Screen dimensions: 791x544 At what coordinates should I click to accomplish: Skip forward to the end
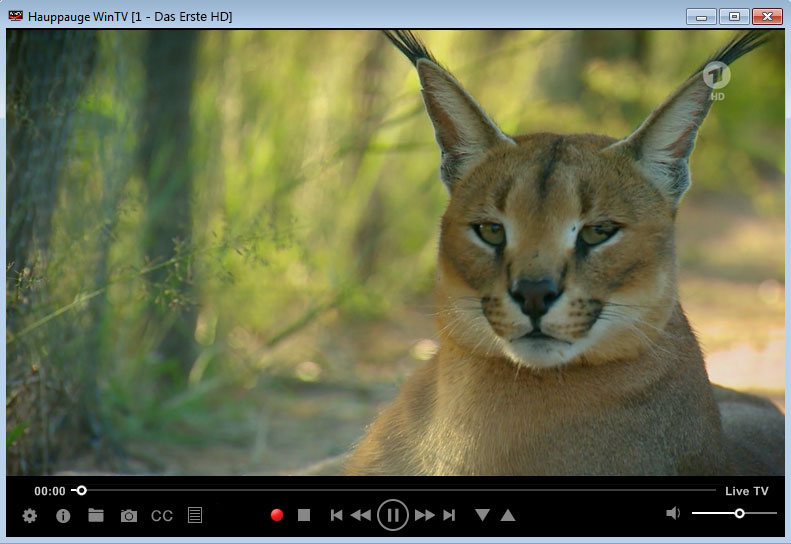(449, 515)
